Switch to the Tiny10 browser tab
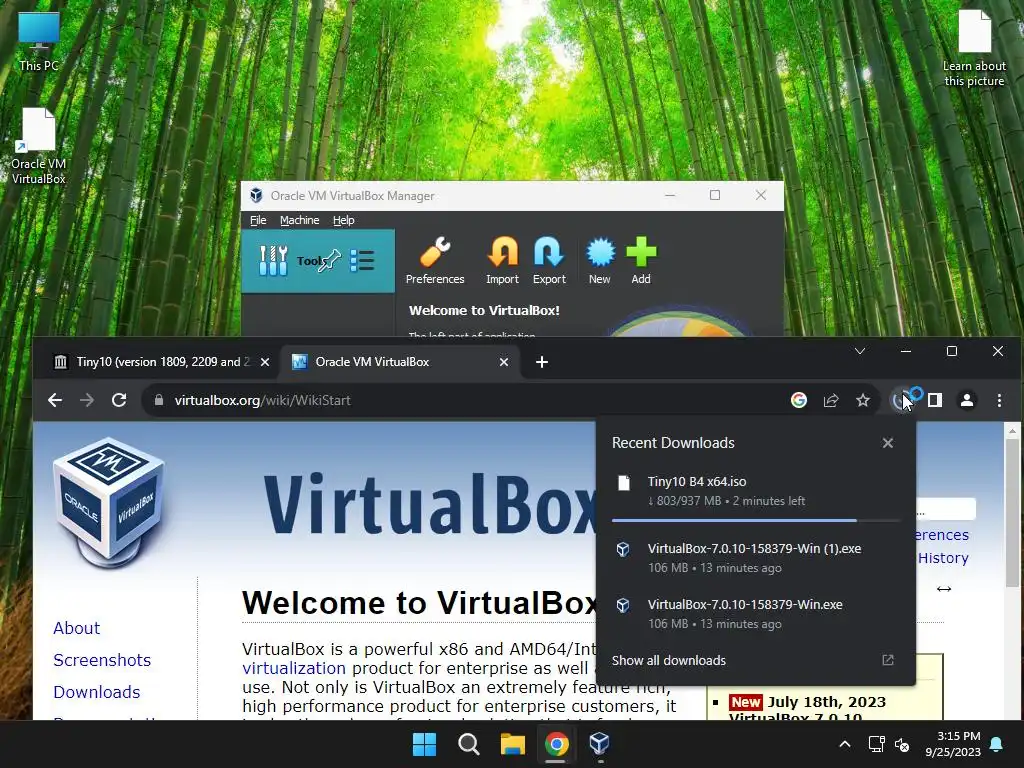The image size is (1024, 768). tap(161, 362)
